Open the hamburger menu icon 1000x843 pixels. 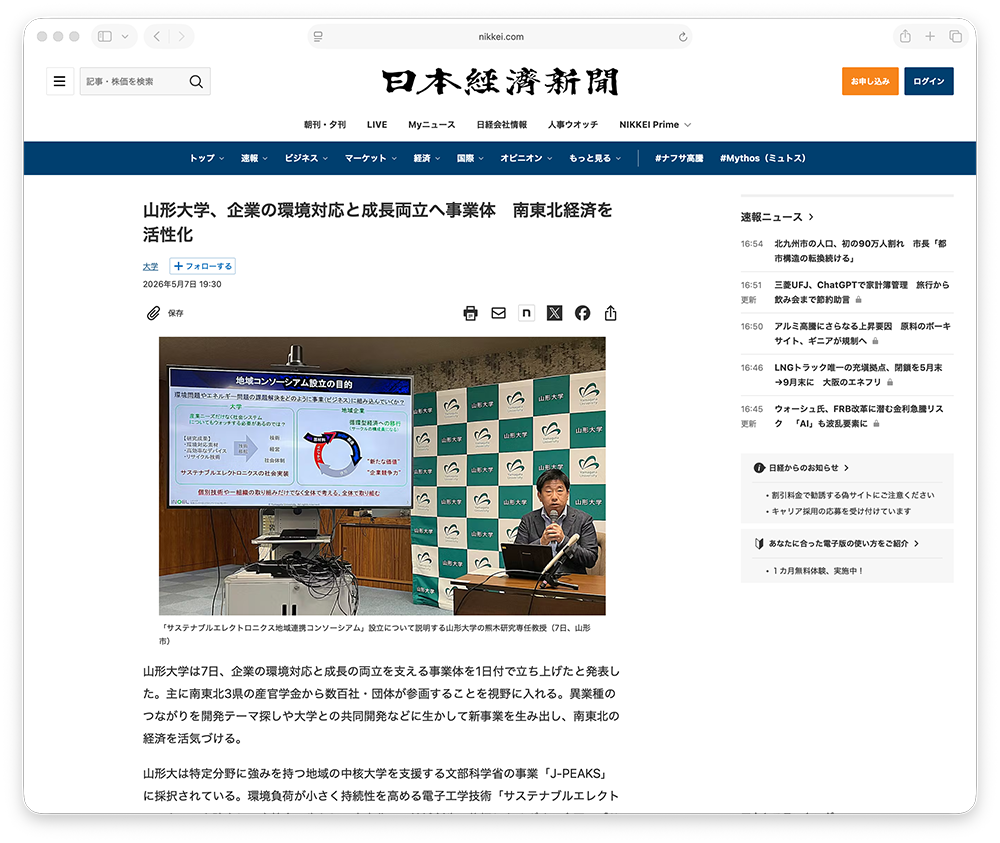pyautogui.click(x=60, y=81)
